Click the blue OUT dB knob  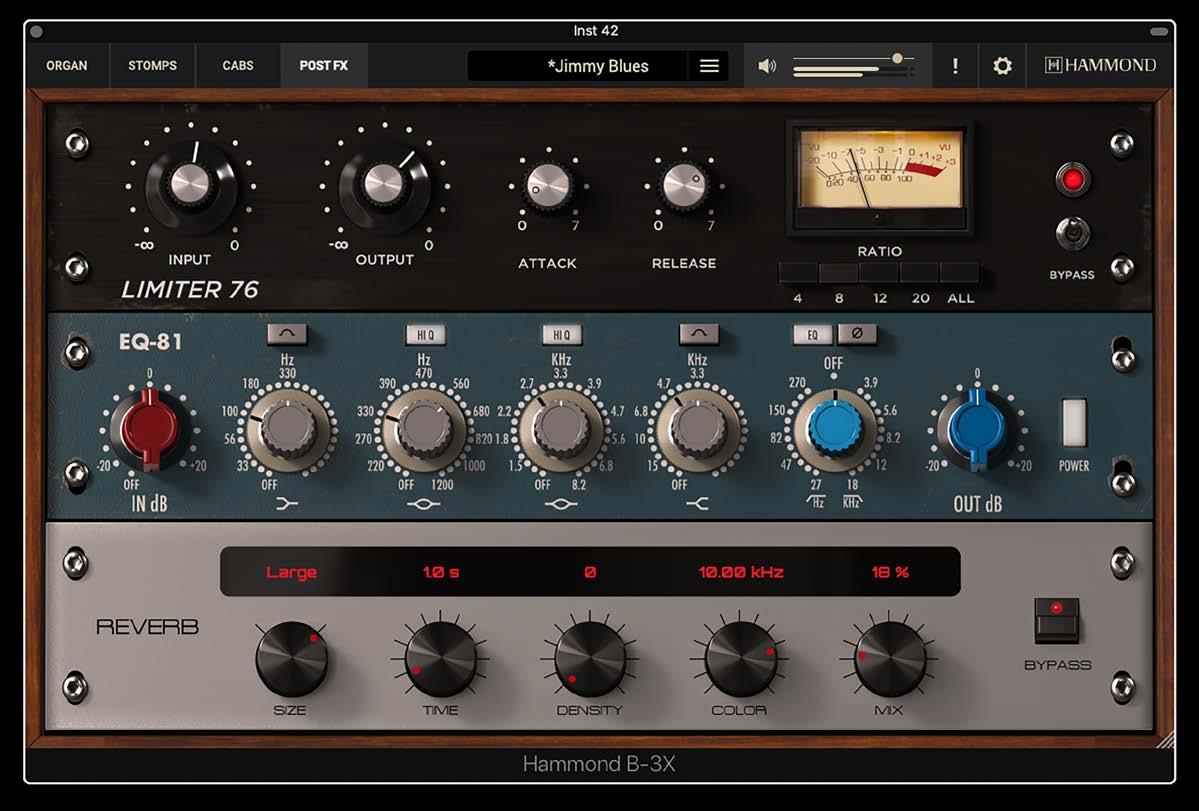976,429
